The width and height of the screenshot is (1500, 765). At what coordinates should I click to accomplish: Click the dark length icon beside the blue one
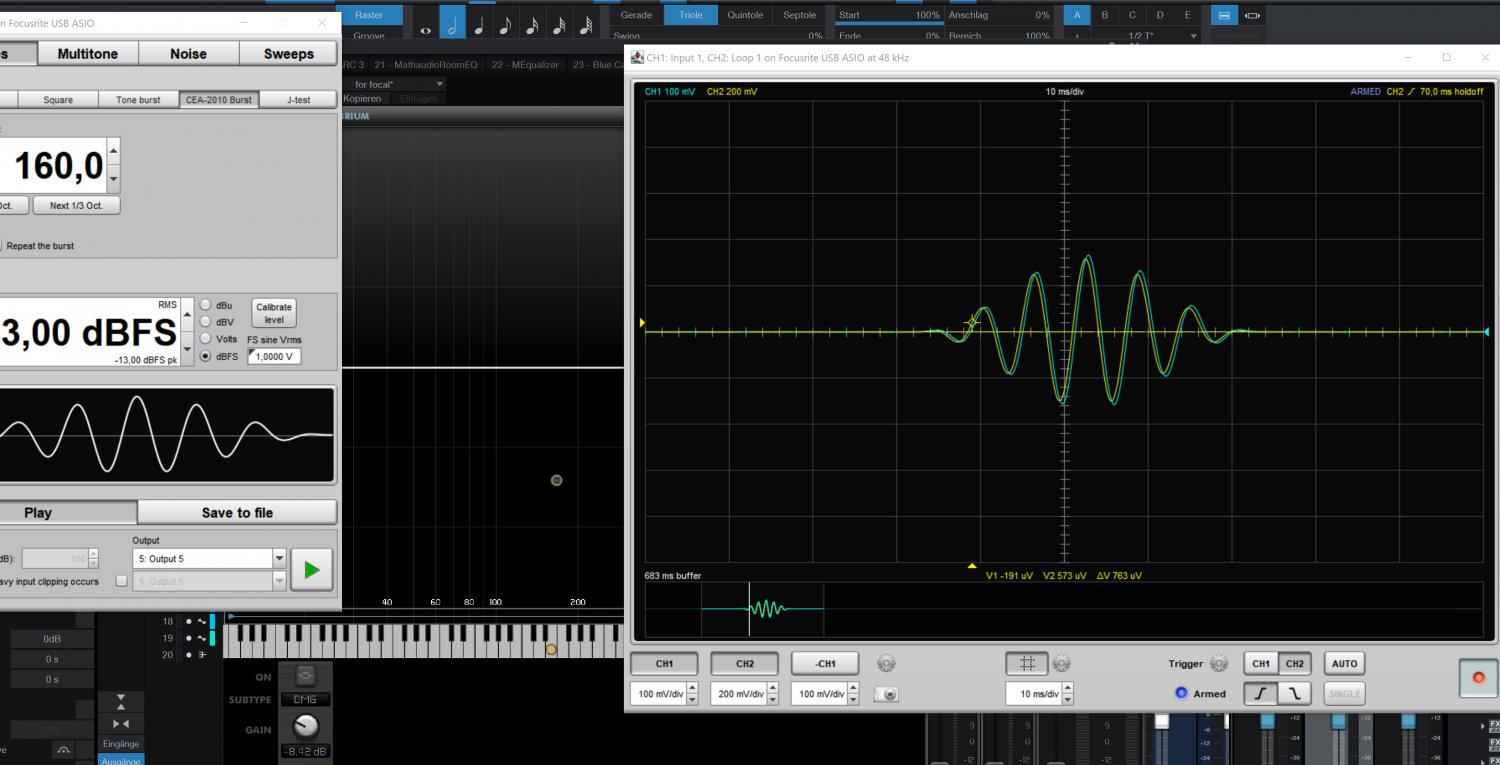tap(1253, 15)
